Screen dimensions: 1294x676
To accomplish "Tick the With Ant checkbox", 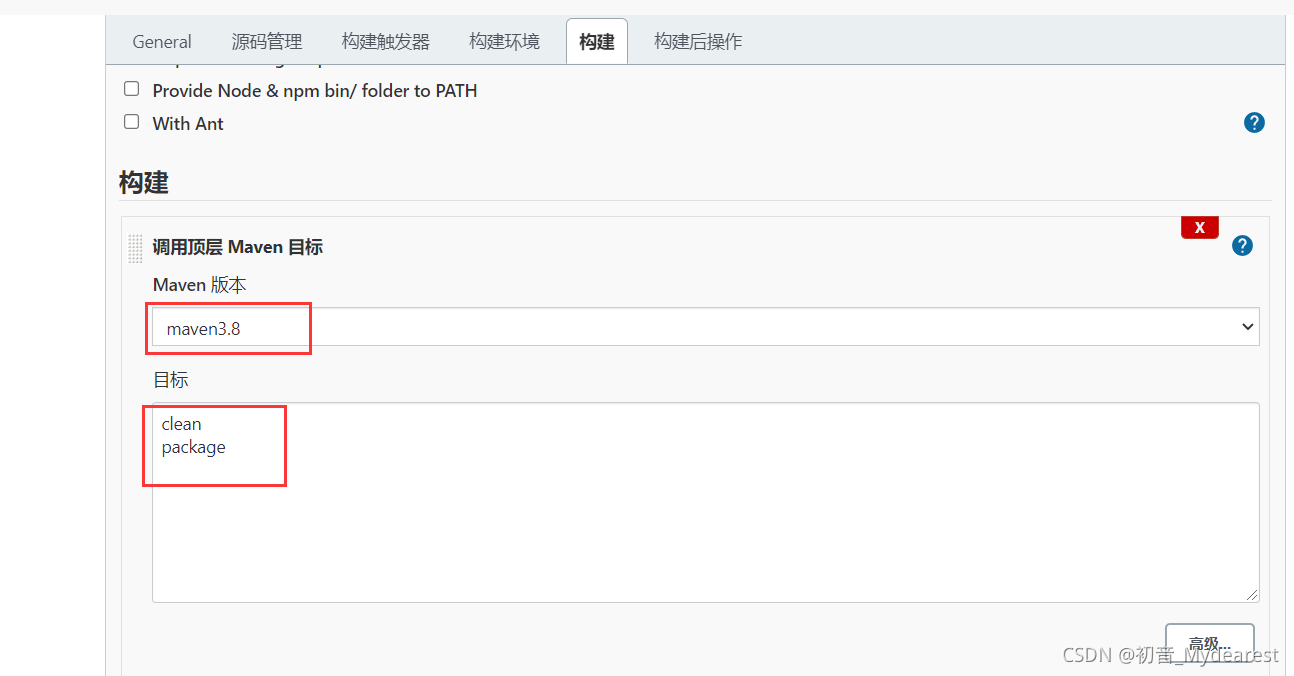I will pyautogui.click(x=131, y=122).
